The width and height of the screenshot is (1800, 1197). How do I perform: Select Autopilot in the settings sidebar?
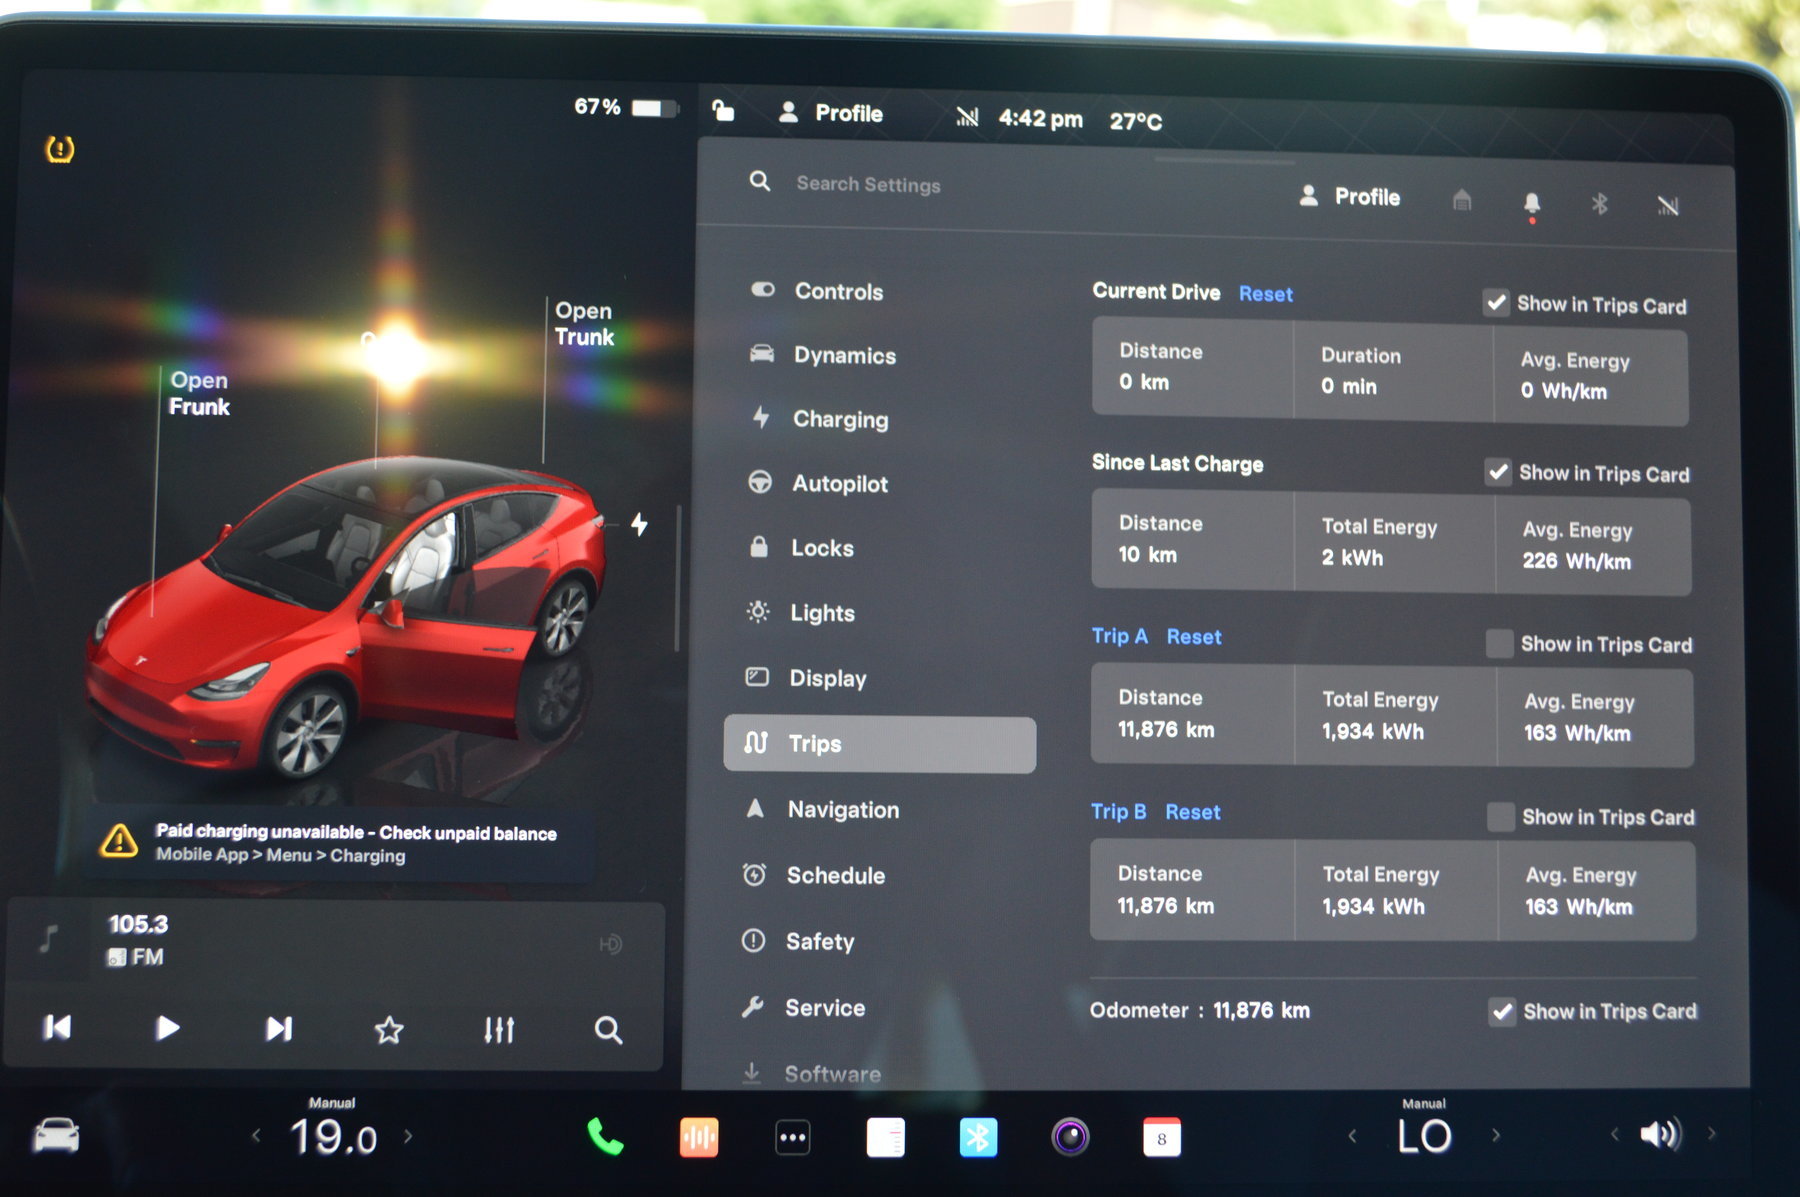click(839, 484)
